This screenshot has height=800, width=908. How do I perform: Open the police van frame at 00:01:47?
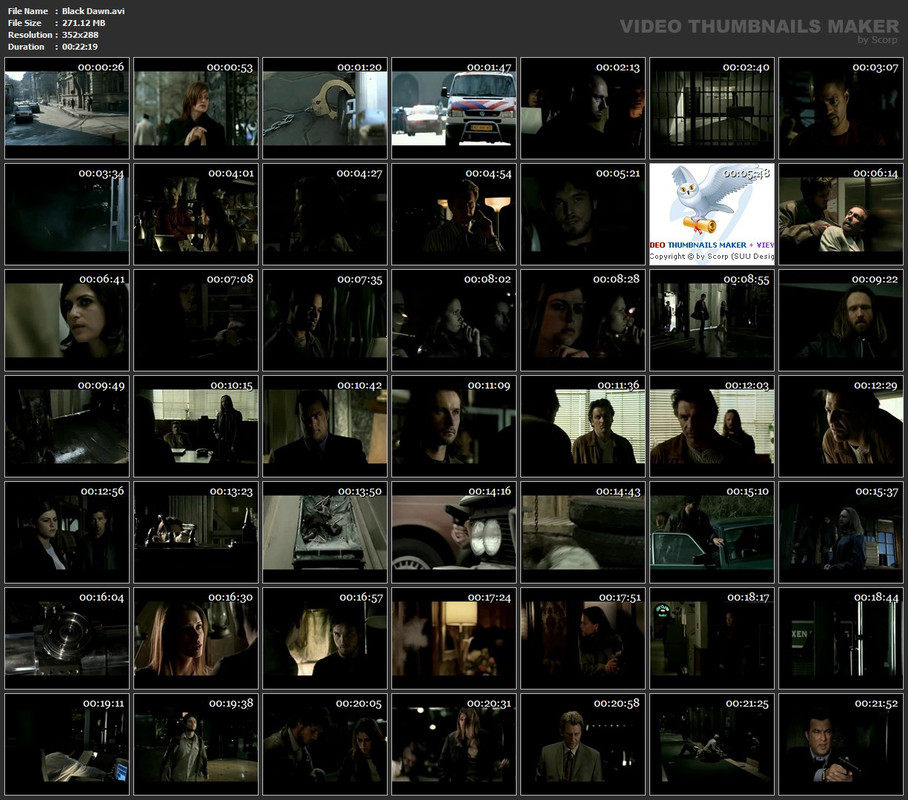click(x=454, y=108)
